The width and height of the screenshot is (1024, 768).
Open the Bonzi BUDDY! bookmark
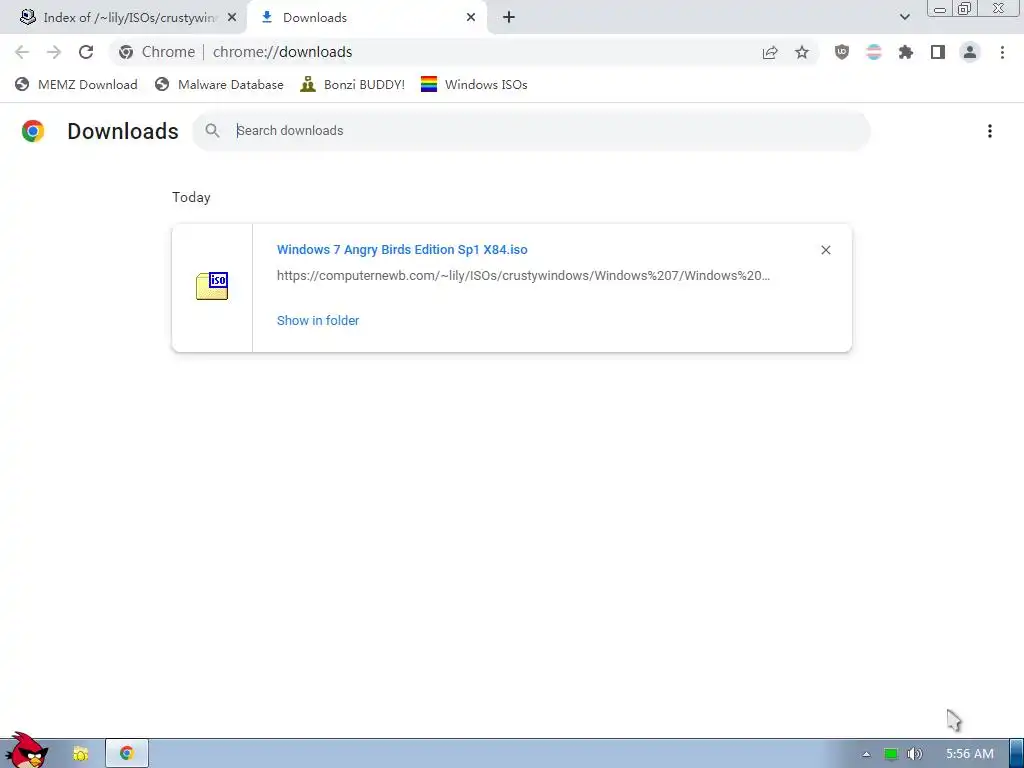(353, 85)
